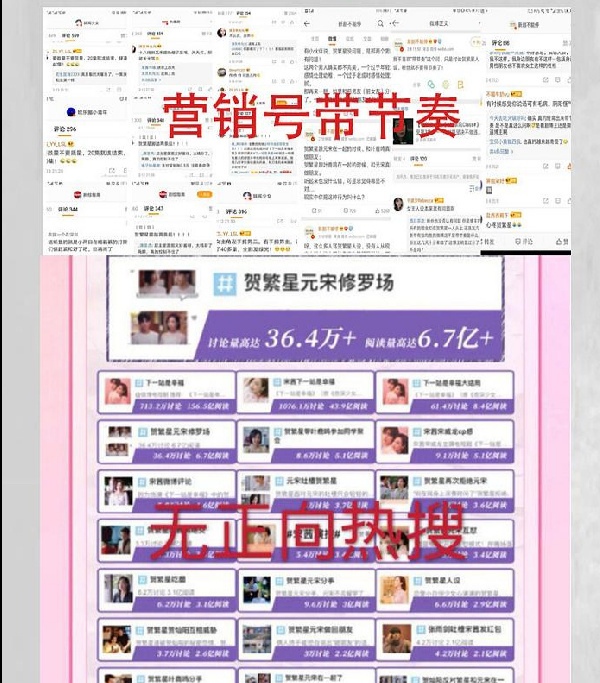This screenshot has height=683, width=600.
Task: Tap hashtag icon of 下一站是幸福 card
Action: (139, 383)
